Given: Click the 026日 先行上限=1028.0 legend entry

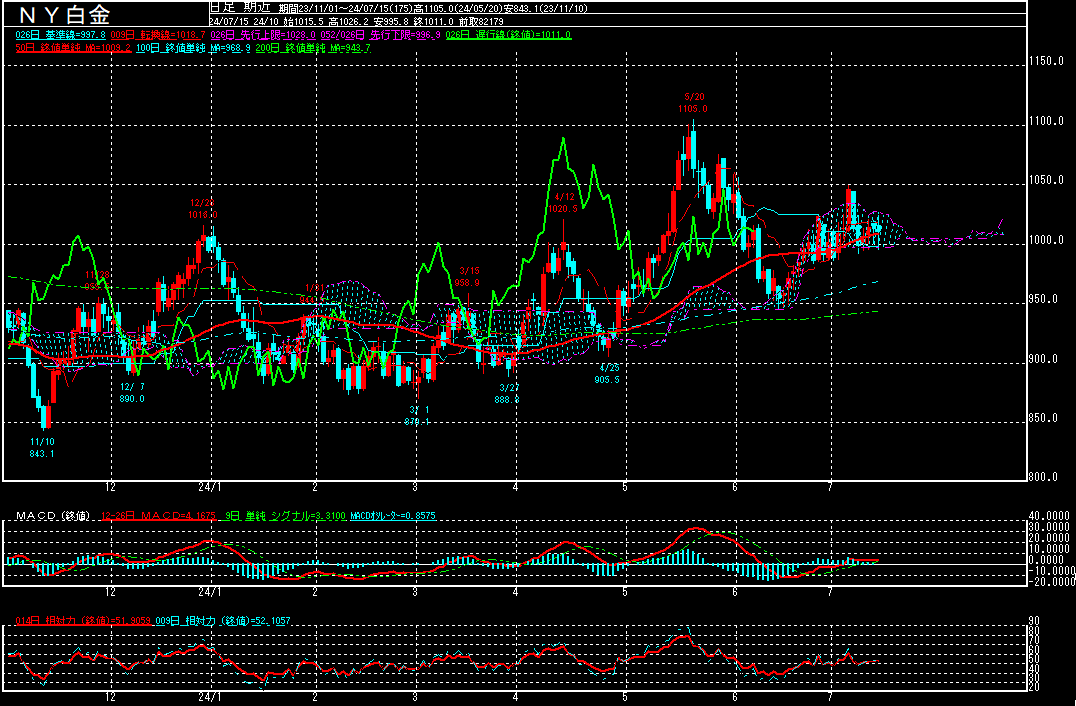Looking at the screenshot, I should (263, 35).
